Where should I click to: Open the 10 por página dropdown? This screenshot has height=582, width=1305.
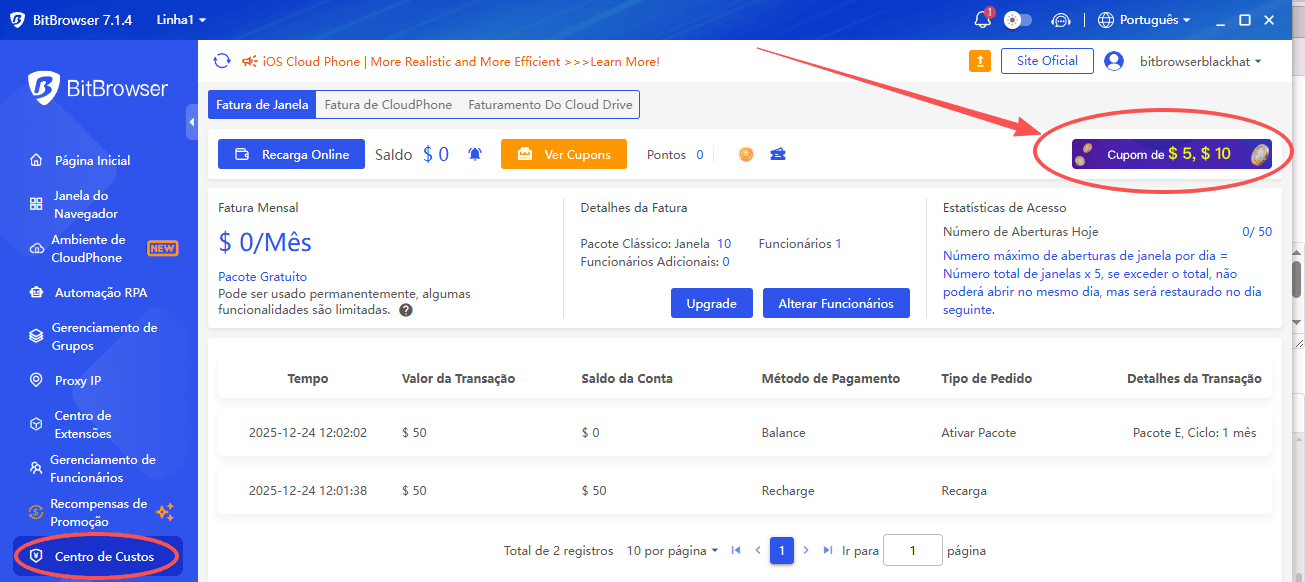672,550
